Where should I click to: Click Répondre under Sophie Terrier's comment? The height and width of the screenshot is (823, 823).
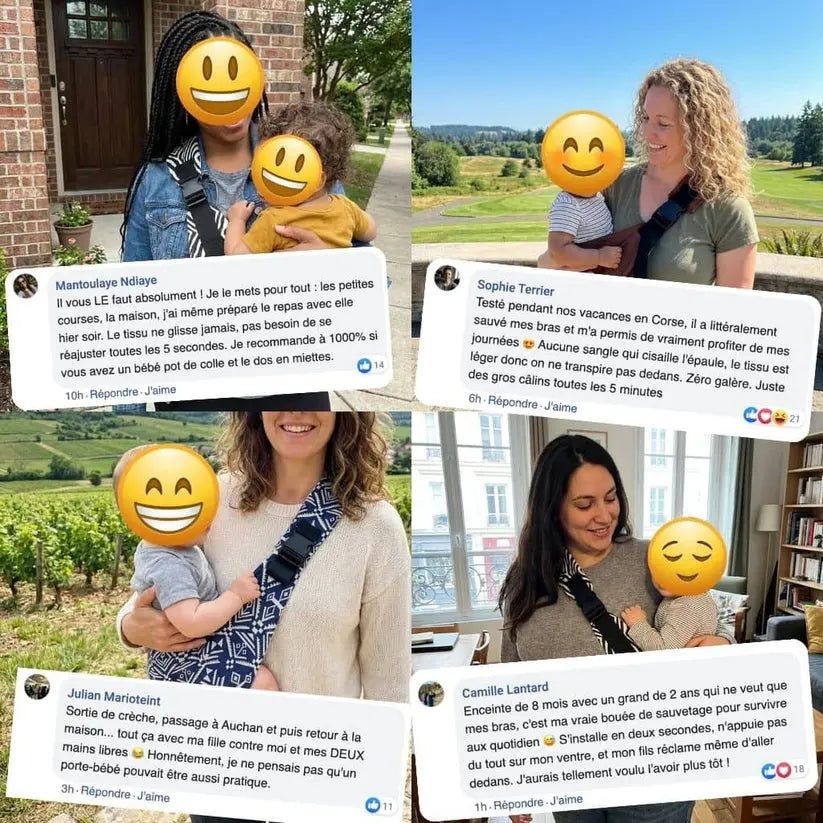click(513, 403)
